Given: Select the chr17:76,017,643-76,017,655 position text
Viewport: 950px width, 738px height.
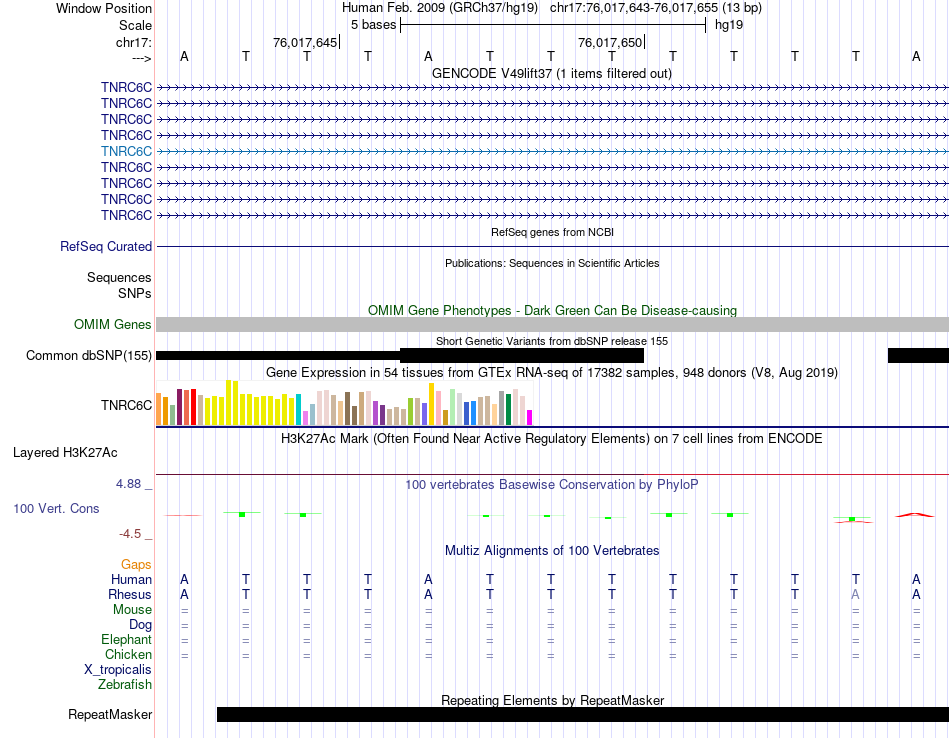Looking at the screenshot, I should [634, 8].
